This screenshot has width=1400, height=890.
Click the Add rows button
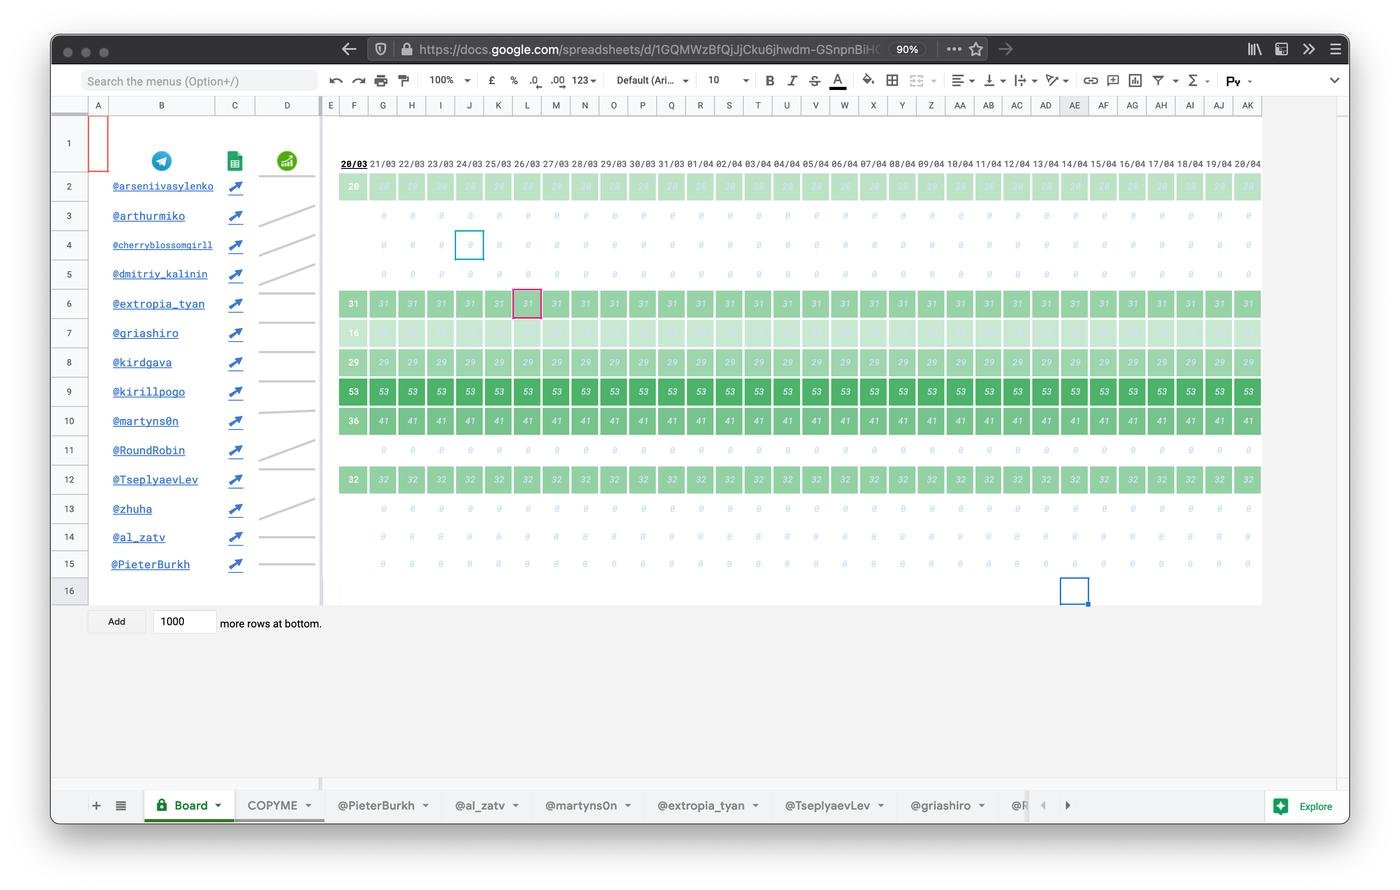(x=117, y=622)
